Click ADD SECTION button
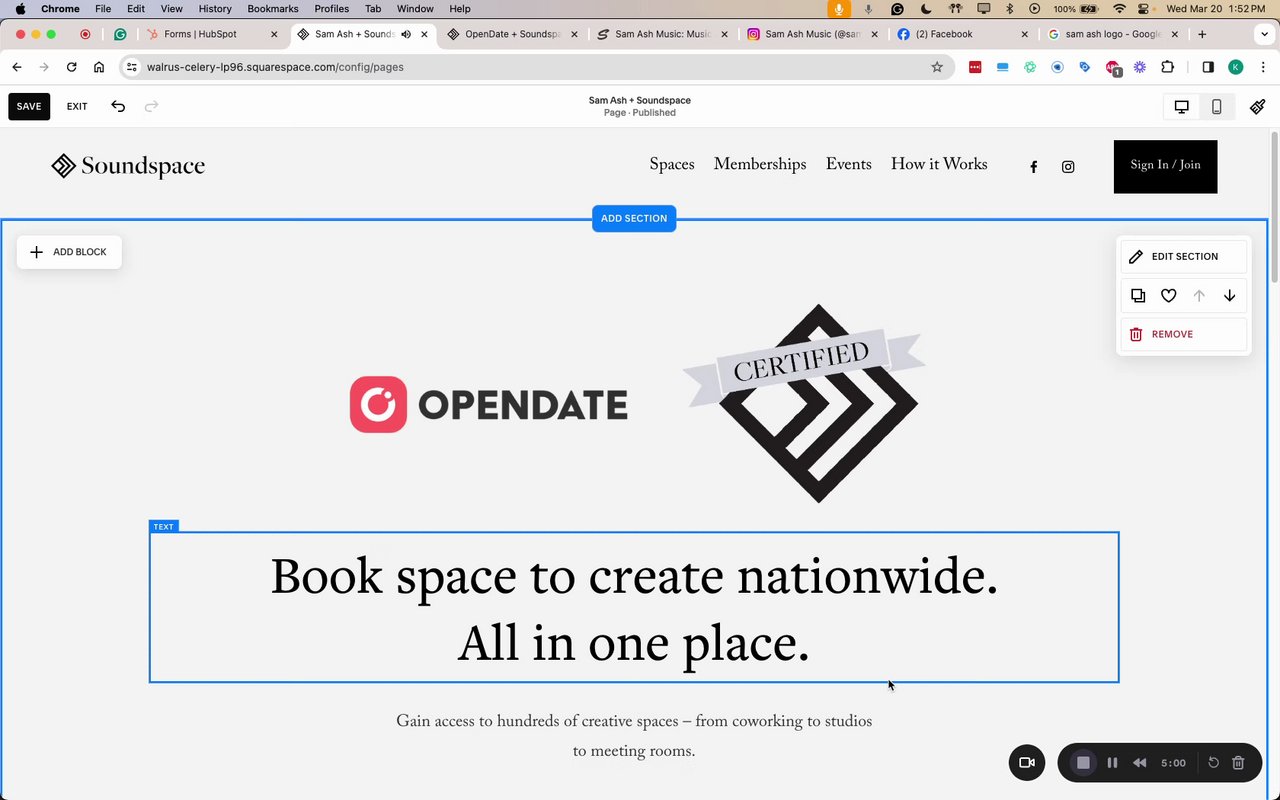Screen dimensions: 1280x800 point(634,218)
